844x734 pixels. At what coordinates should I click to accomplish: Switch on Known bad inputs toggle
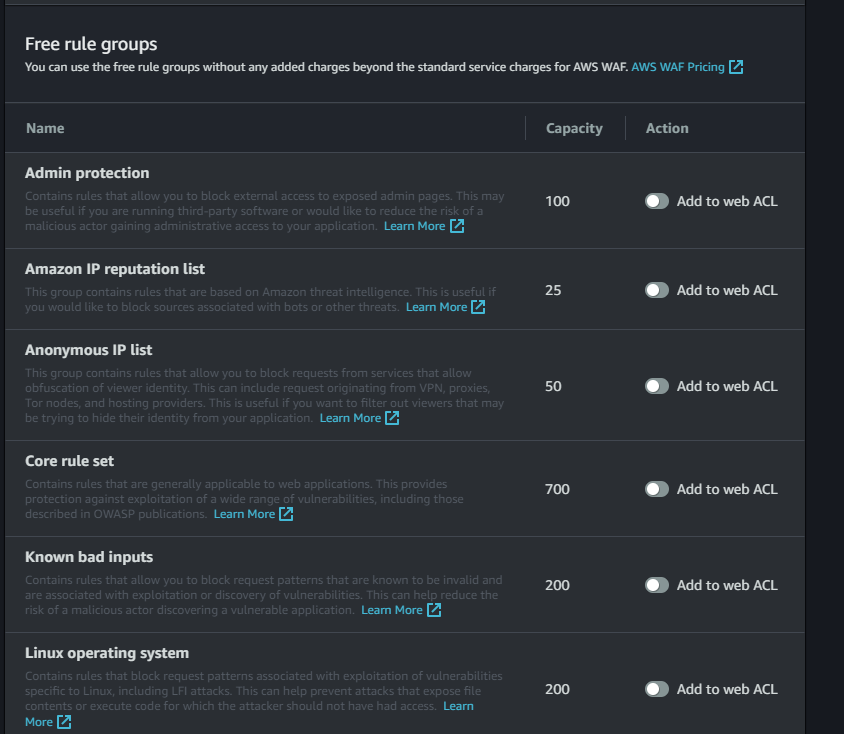point(656,585)
